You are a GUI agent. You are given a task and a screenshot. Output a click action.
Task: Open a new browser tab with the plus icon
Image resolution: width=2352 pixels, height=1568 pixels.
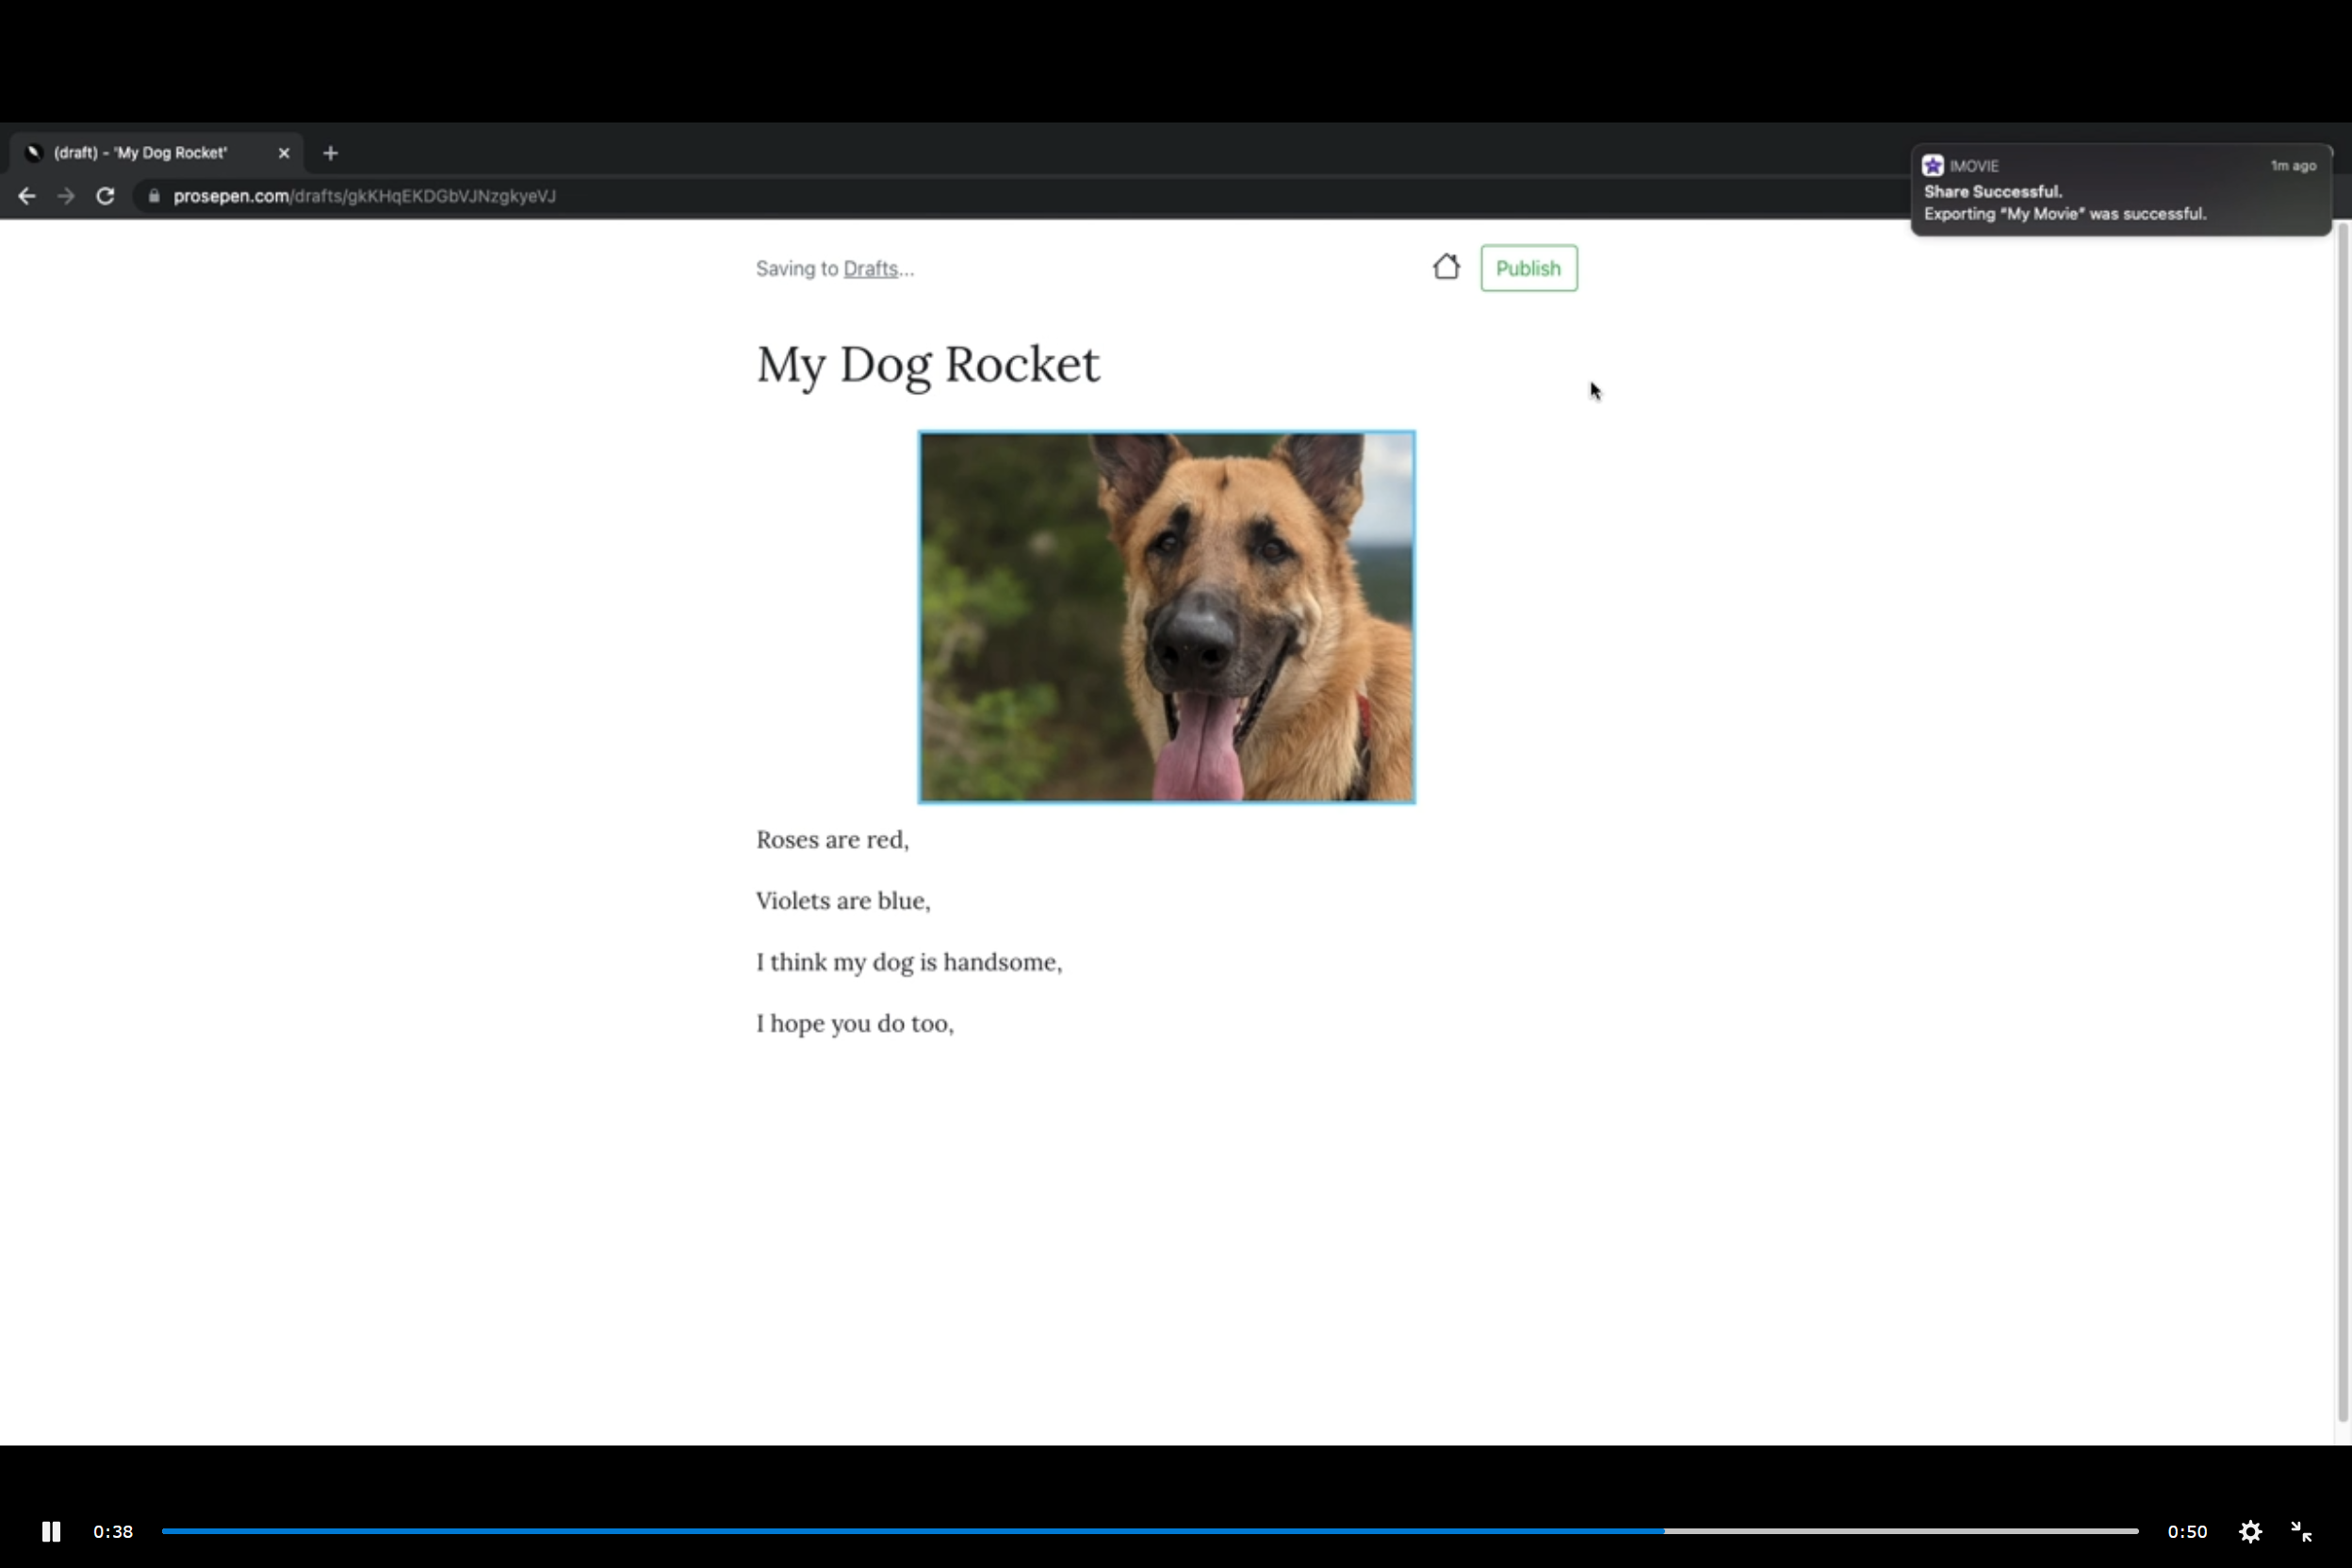[x=331, y=153]
